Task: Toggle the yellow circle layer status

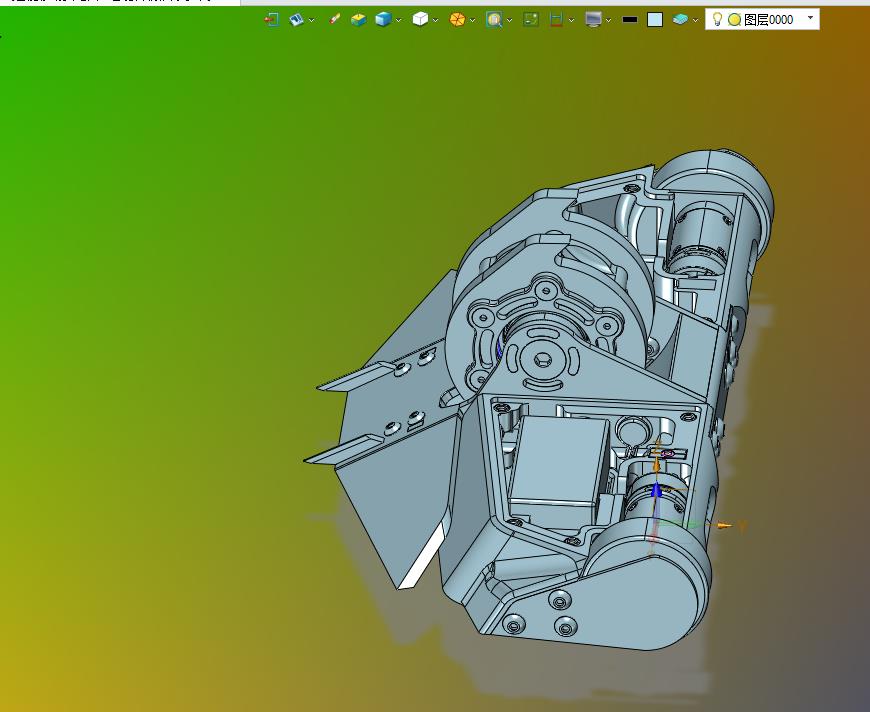Action: [734, 20]
